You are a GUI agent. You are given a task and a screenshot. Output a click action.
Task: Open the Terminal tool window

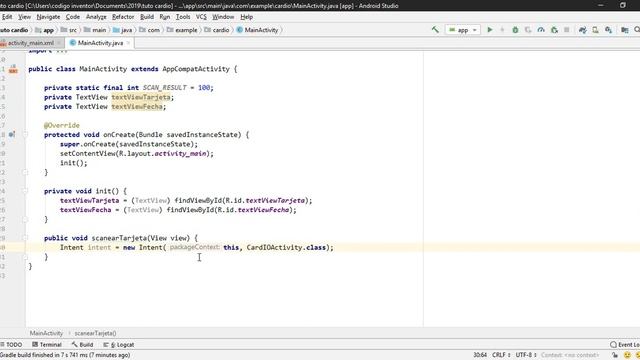47,344
